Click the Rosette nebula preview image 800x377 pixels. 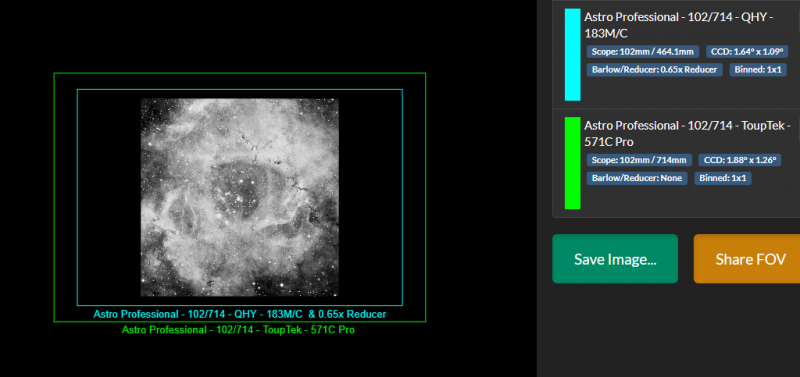click(x=240, y=197)
